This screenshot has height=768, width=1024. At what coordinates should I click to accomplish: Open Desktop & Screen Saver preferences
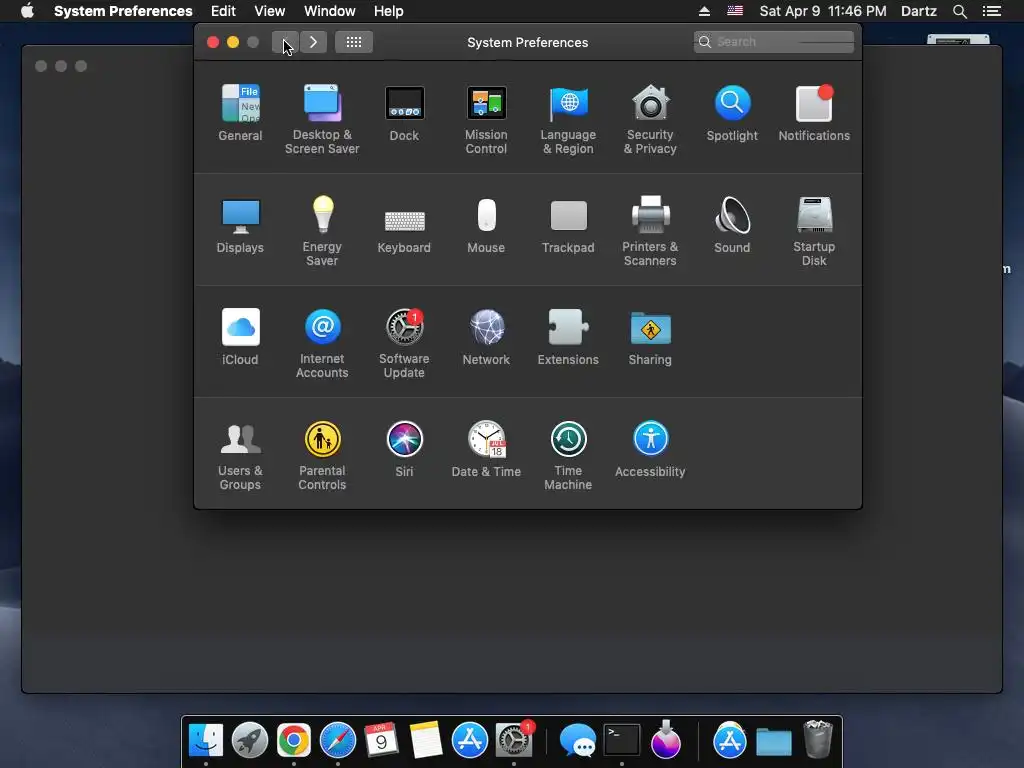pyautogui.click(x=322, y=120)
